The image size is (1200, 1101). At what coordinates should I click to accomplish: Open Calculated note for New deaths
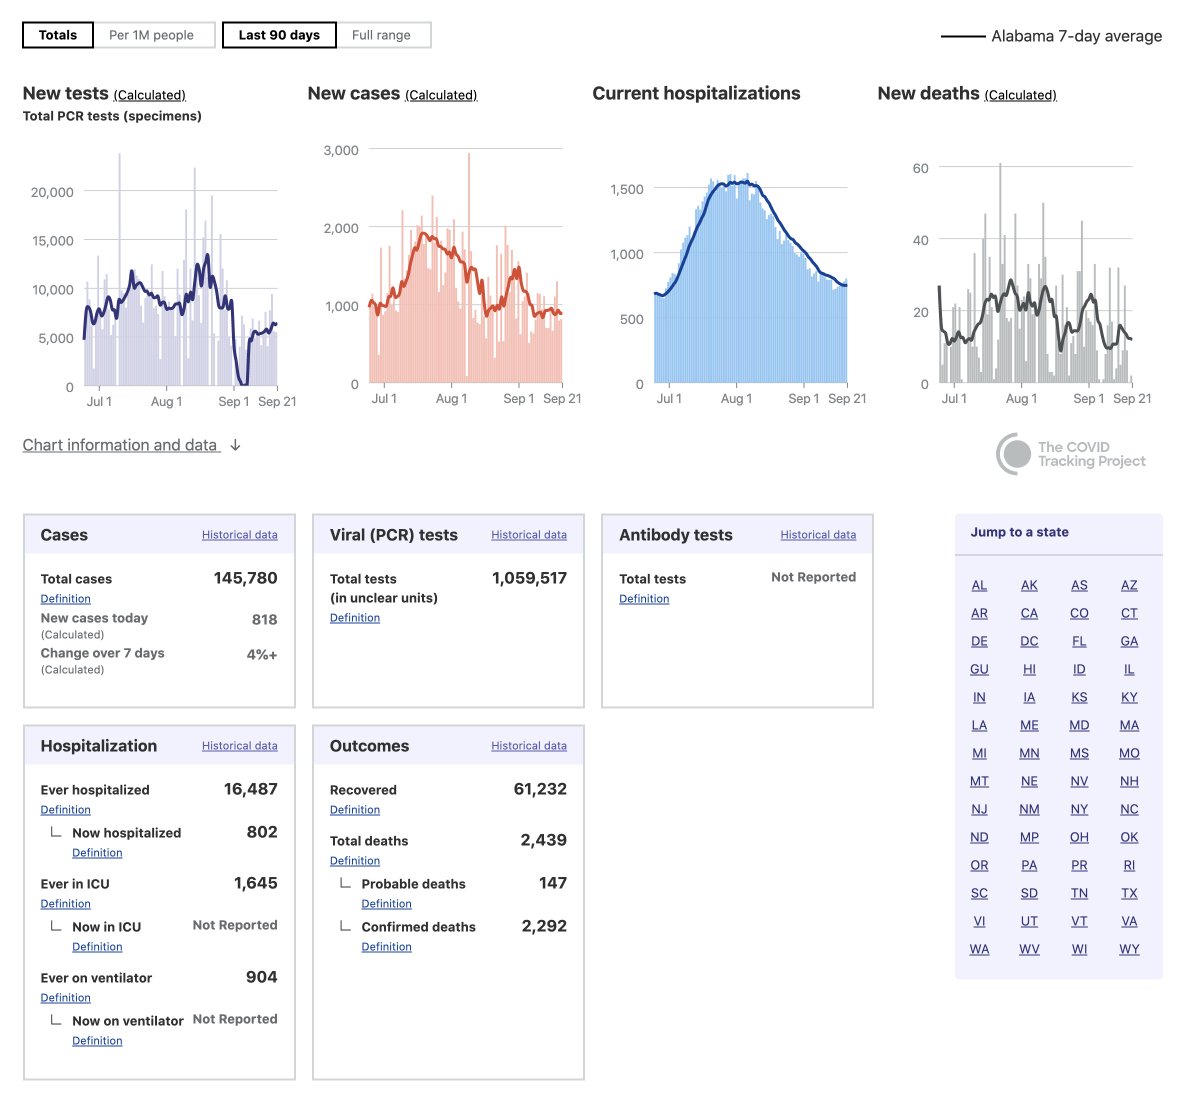click(x=1020, y=95)
